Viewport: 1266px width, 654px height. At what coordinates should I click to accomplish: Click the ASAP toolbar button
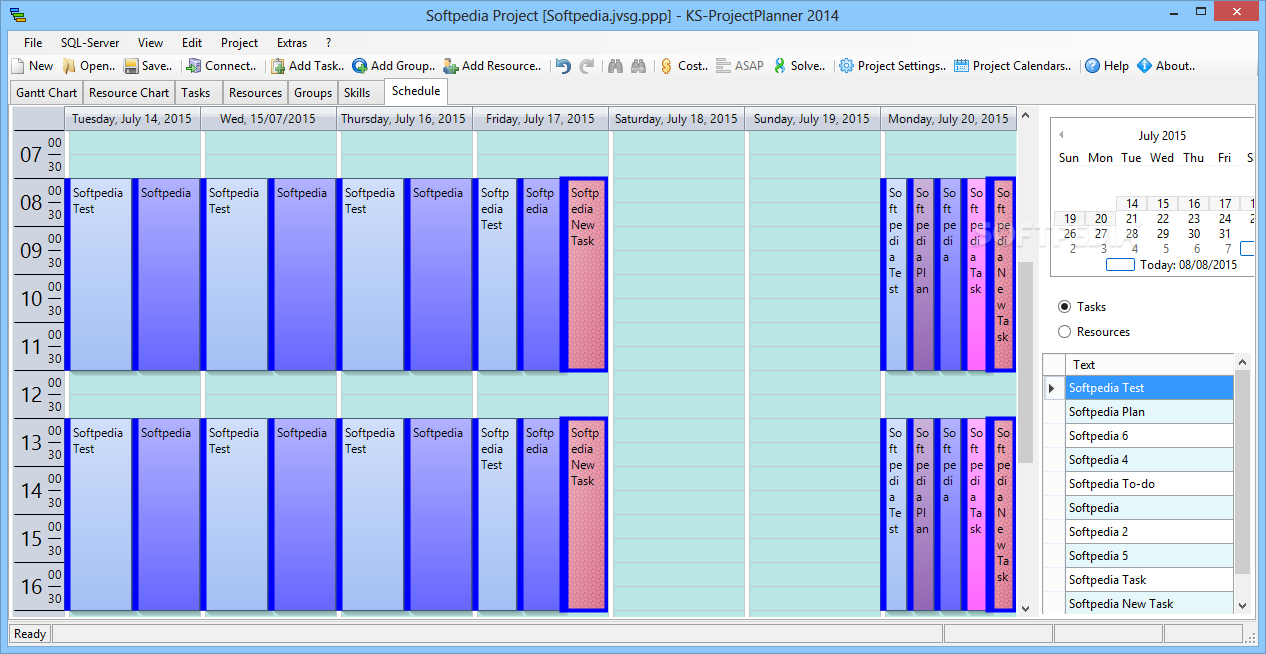(x=740, y=66)
